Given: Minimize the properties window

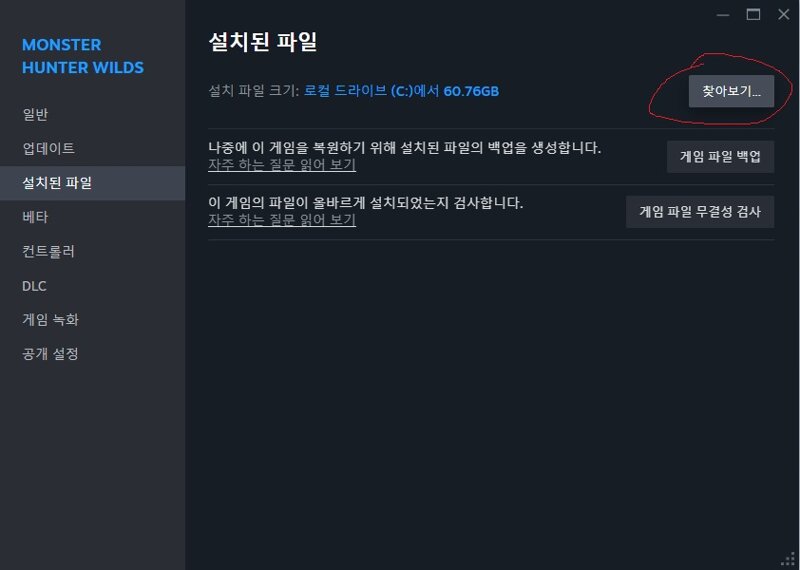Looking at the screenshot, I should coord(722,15).
